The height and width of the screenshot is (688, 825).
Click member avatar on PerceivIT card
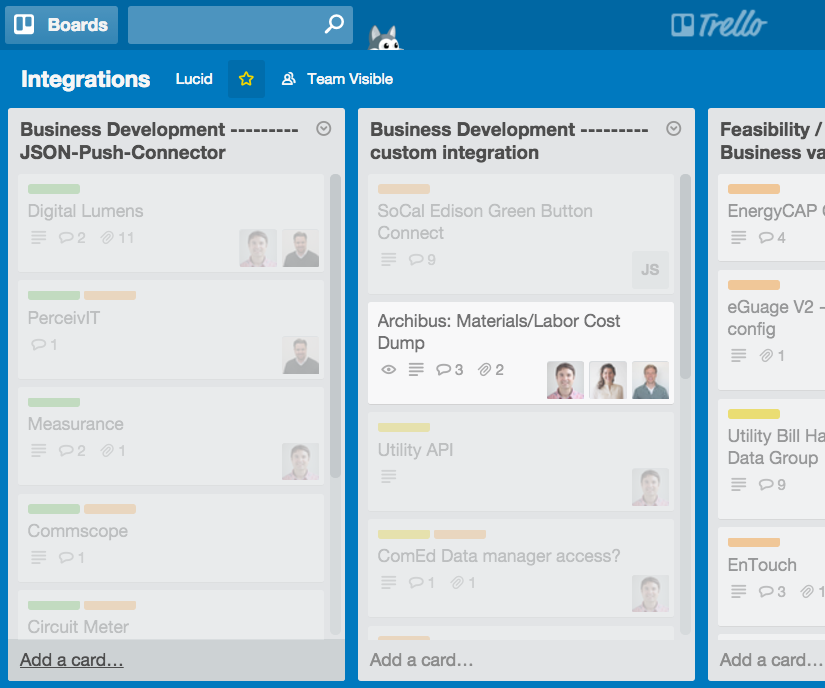pos(300,355)
